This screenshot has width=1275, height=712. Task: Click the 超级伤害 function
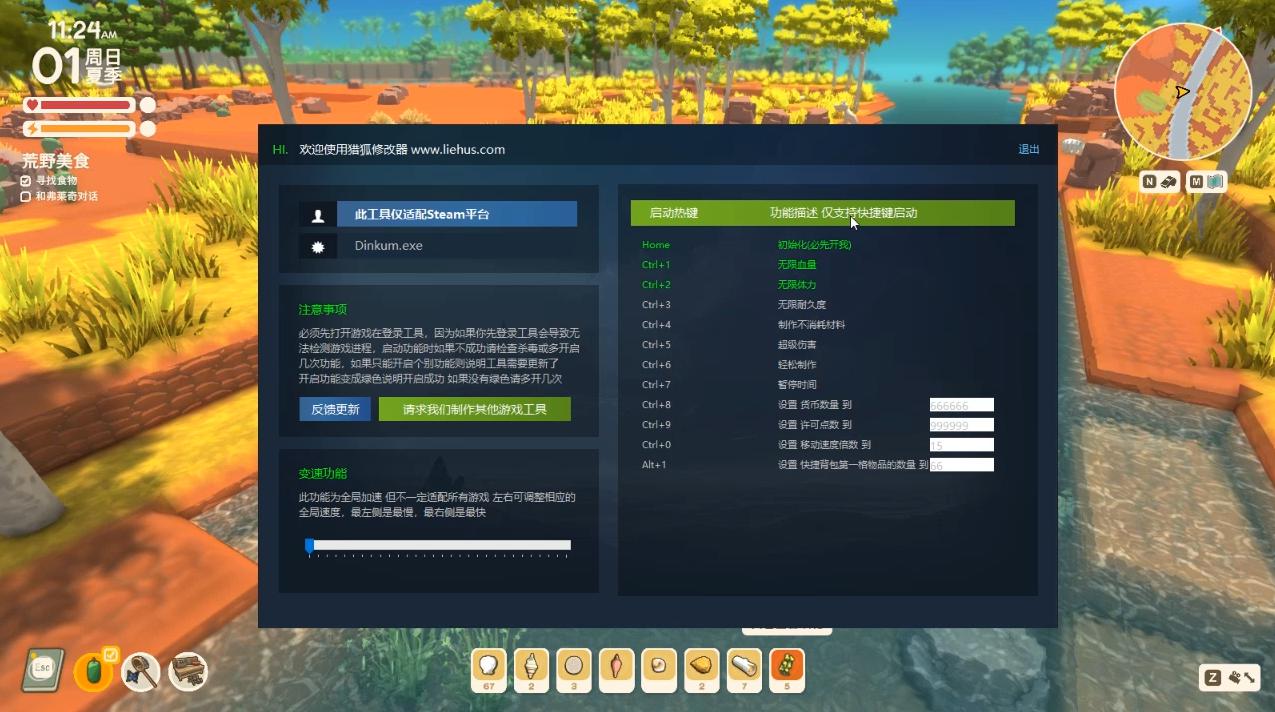797,345
